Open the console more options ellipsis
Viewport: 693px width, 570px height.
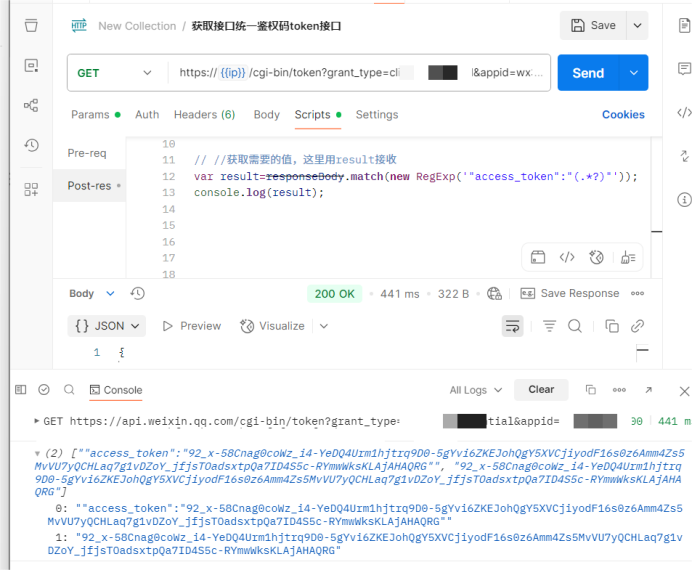(x=619, y=390)
